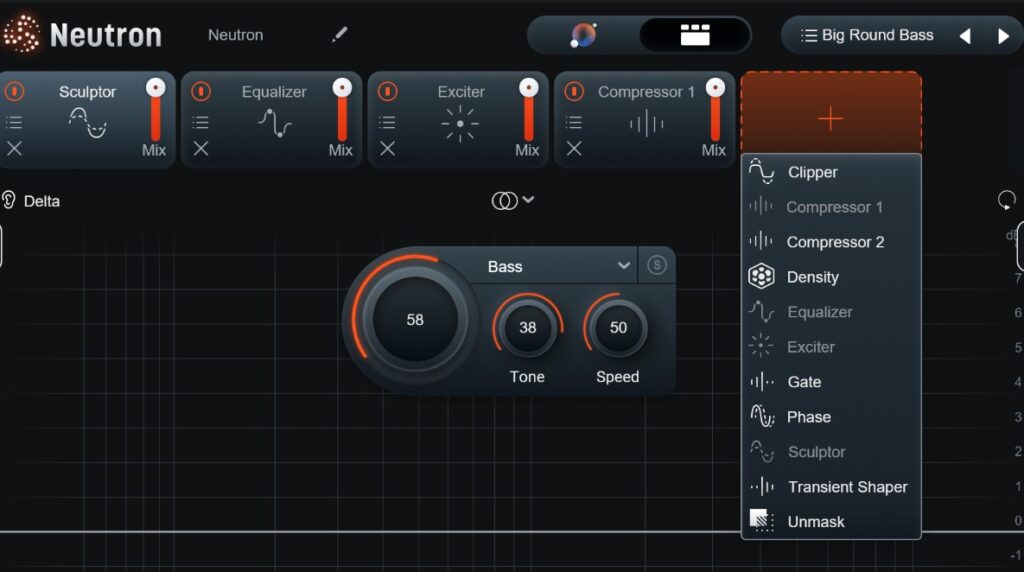Open the Big Round Bass preset browser
1024x572 pixels.
click(x=866, y=35)
